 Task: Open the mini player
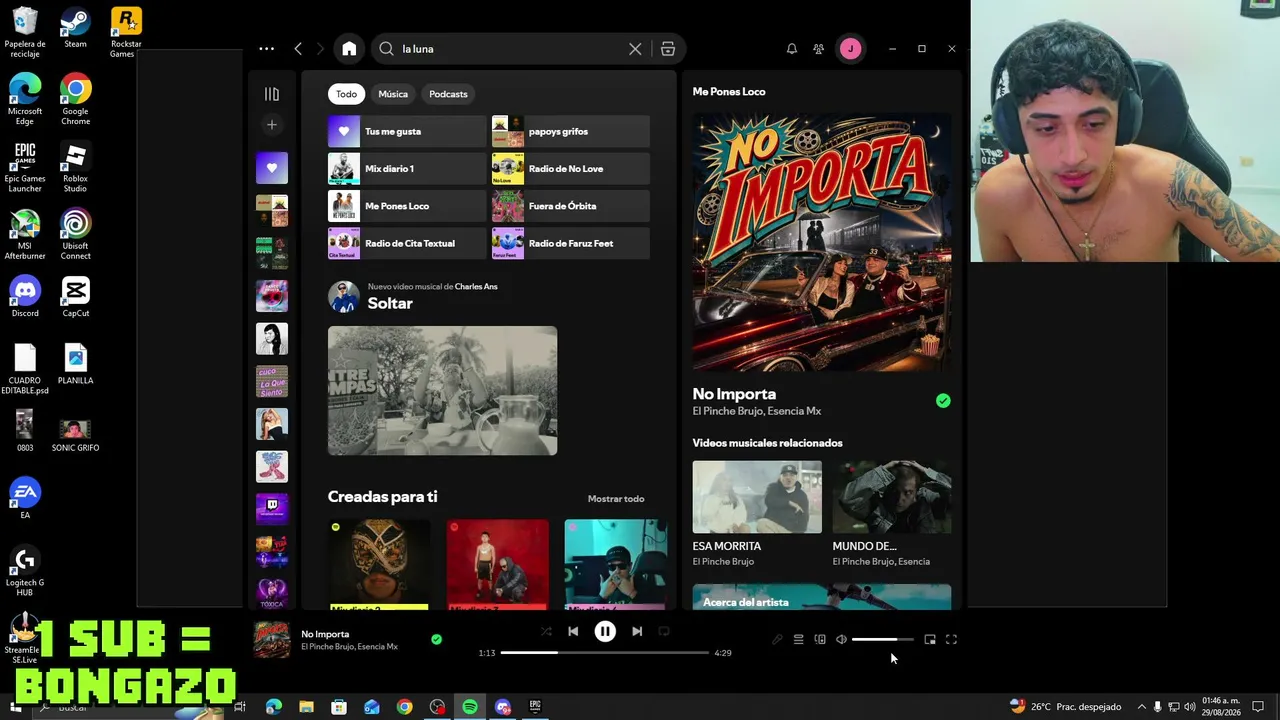(x=930, y=639)
